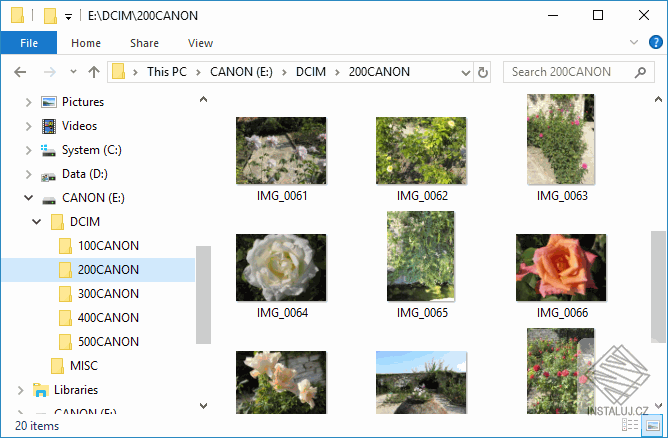Select System (C:) in navigation pane
This screenshot has height=438, width=668.
point(92,150)
